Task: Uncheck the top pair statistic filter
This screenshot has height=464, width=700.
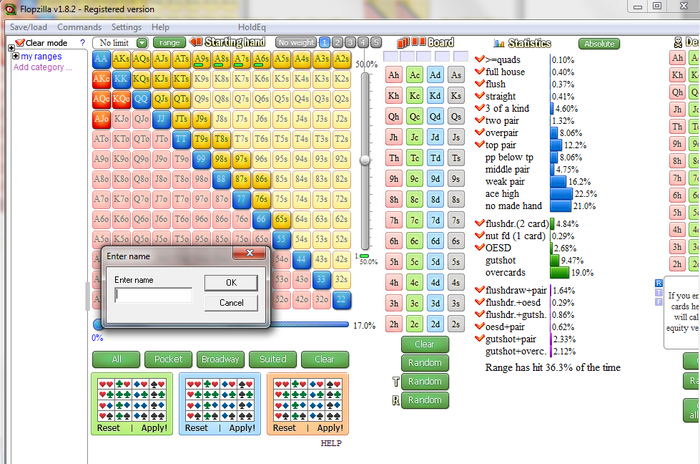Action: coord(480,144)
